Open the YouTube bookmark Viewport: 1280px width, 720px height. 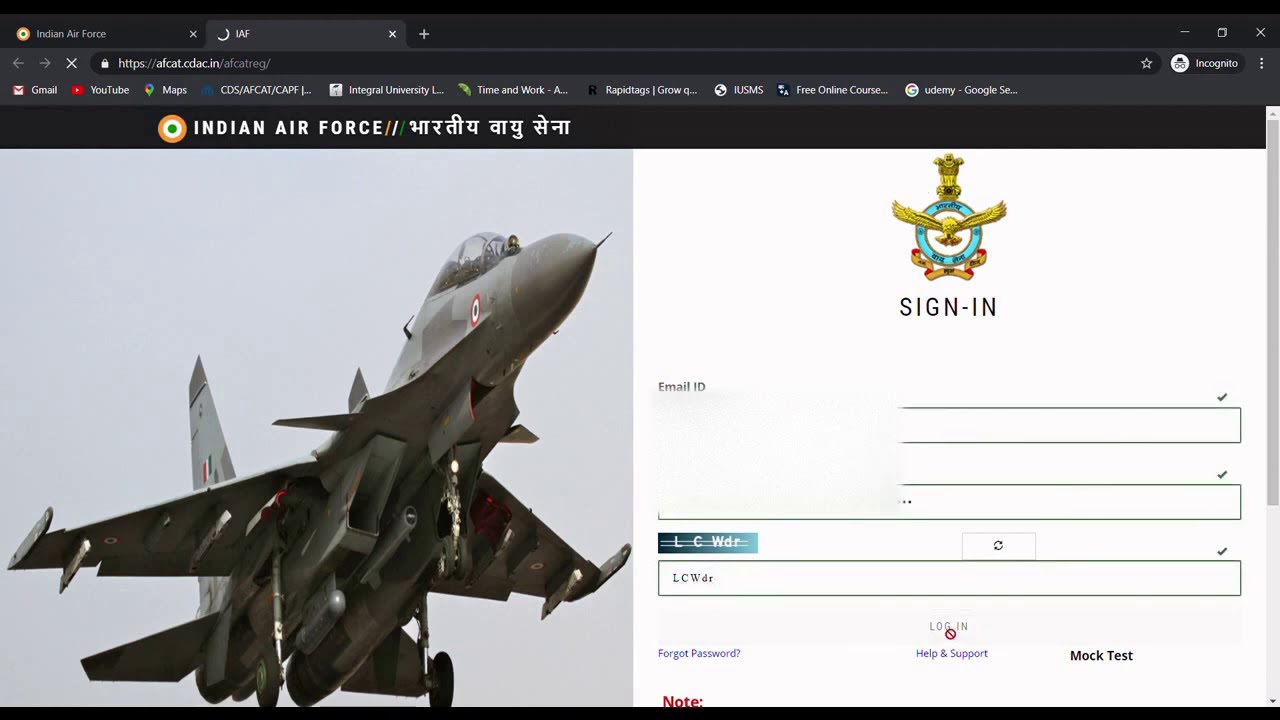pos(100,90)
